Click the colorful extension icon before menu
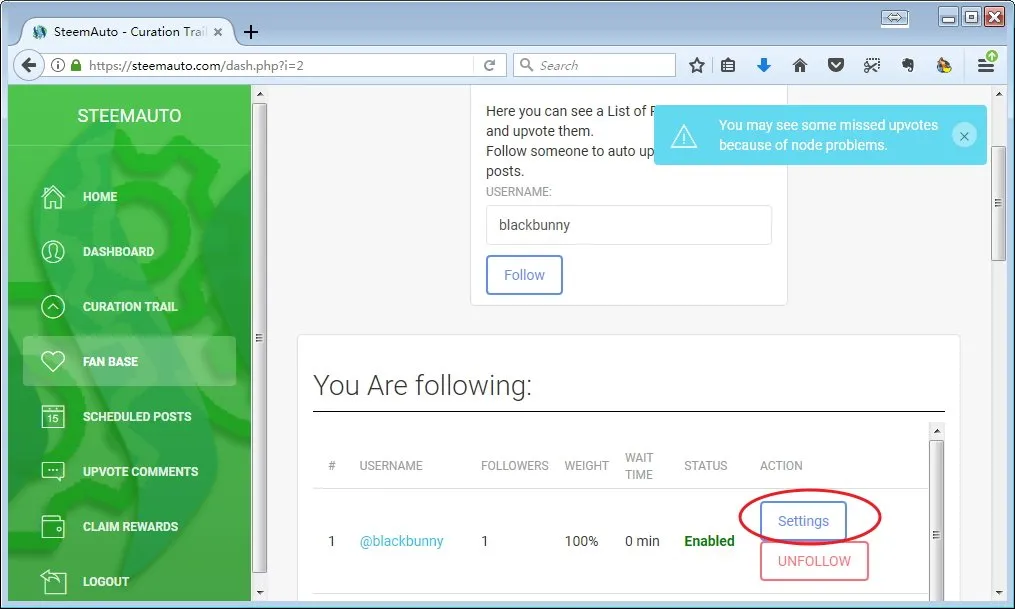 click(944, 65)
